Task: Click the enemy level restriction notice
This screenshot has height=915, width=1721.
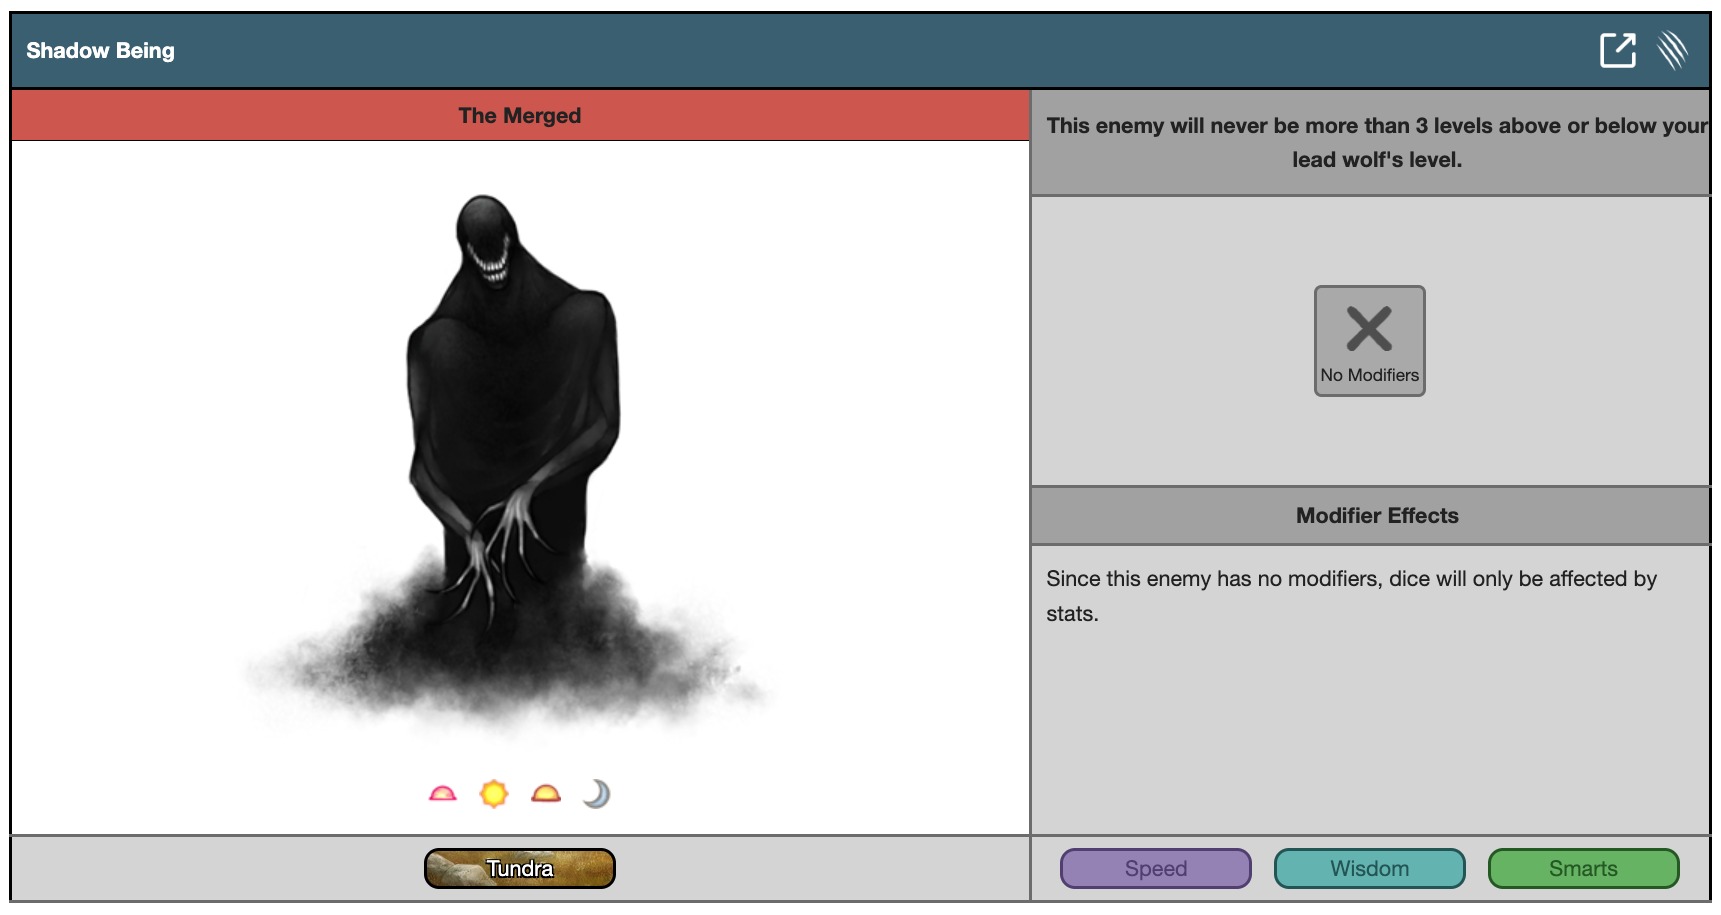Action: tap(1376, 142)
